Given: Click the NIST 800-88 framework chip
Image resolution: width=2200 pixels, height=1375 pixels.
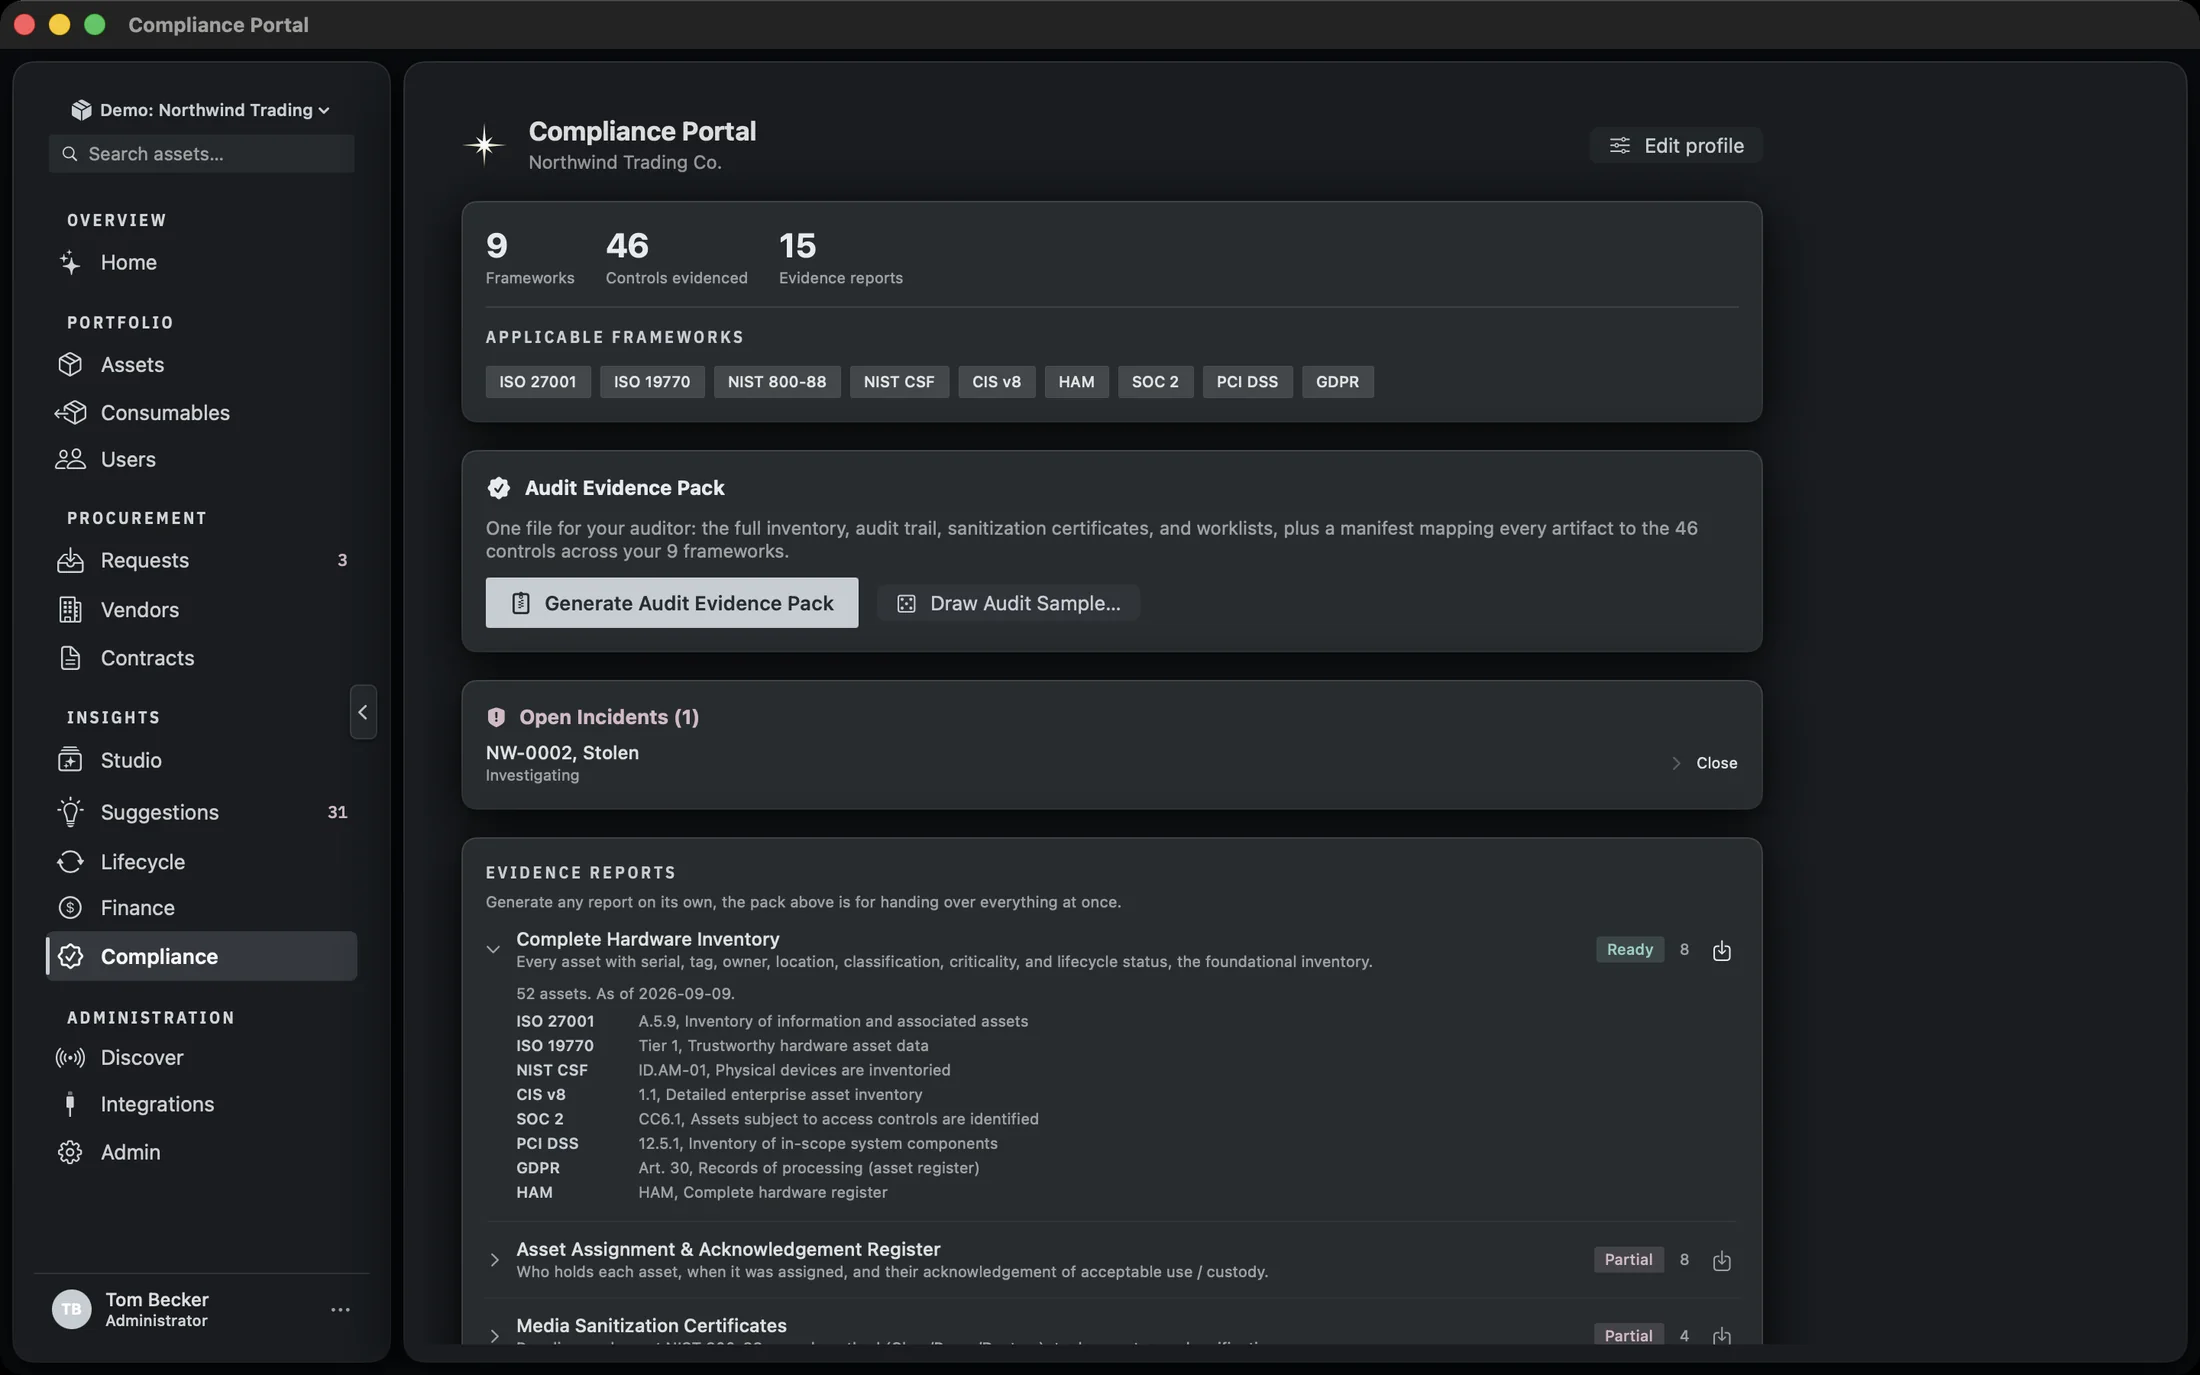Looking at the screenshot, I should click(x=777, y=382).
